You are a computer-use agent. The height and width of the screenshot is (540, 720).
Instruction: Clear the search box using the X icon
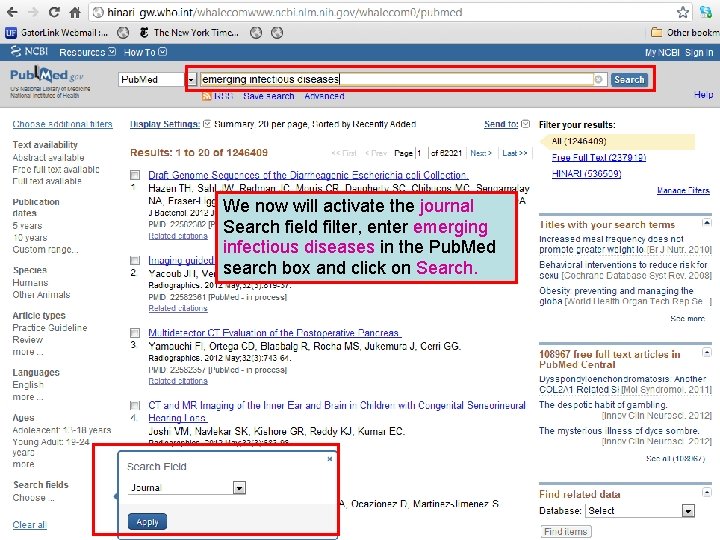pos(598,79)
